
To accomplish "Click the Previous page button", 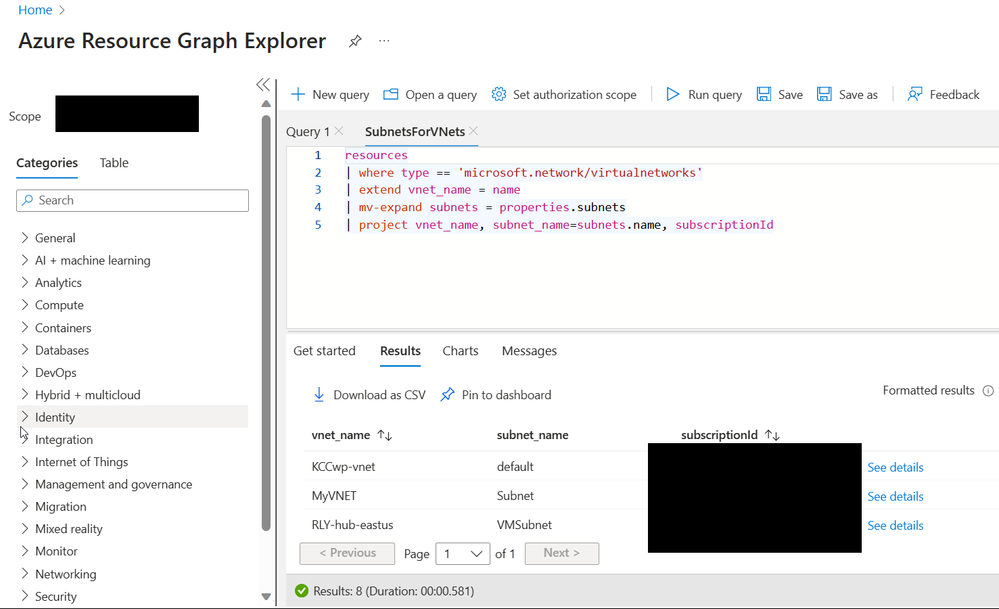I will pos(347,553).
